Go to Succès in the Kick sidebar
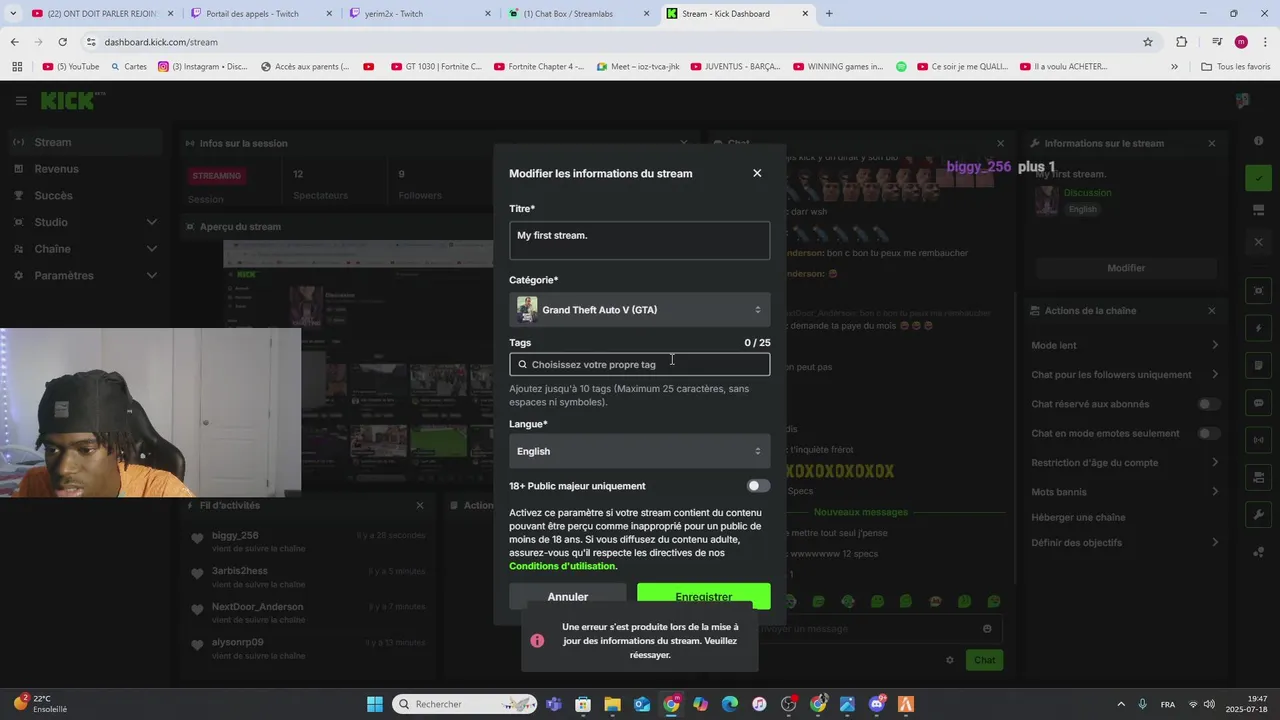The height and width of the screenshot is (720, 1280). [84, 195]
